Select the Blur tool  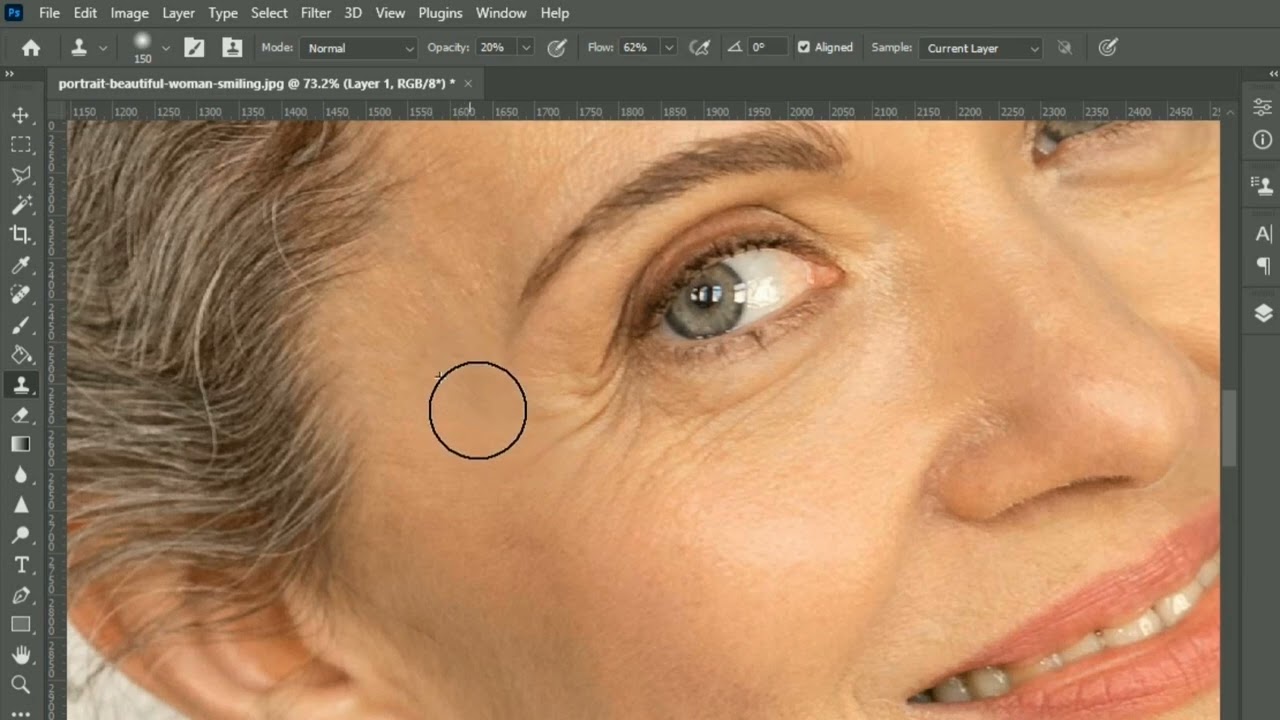coord(20,475)
